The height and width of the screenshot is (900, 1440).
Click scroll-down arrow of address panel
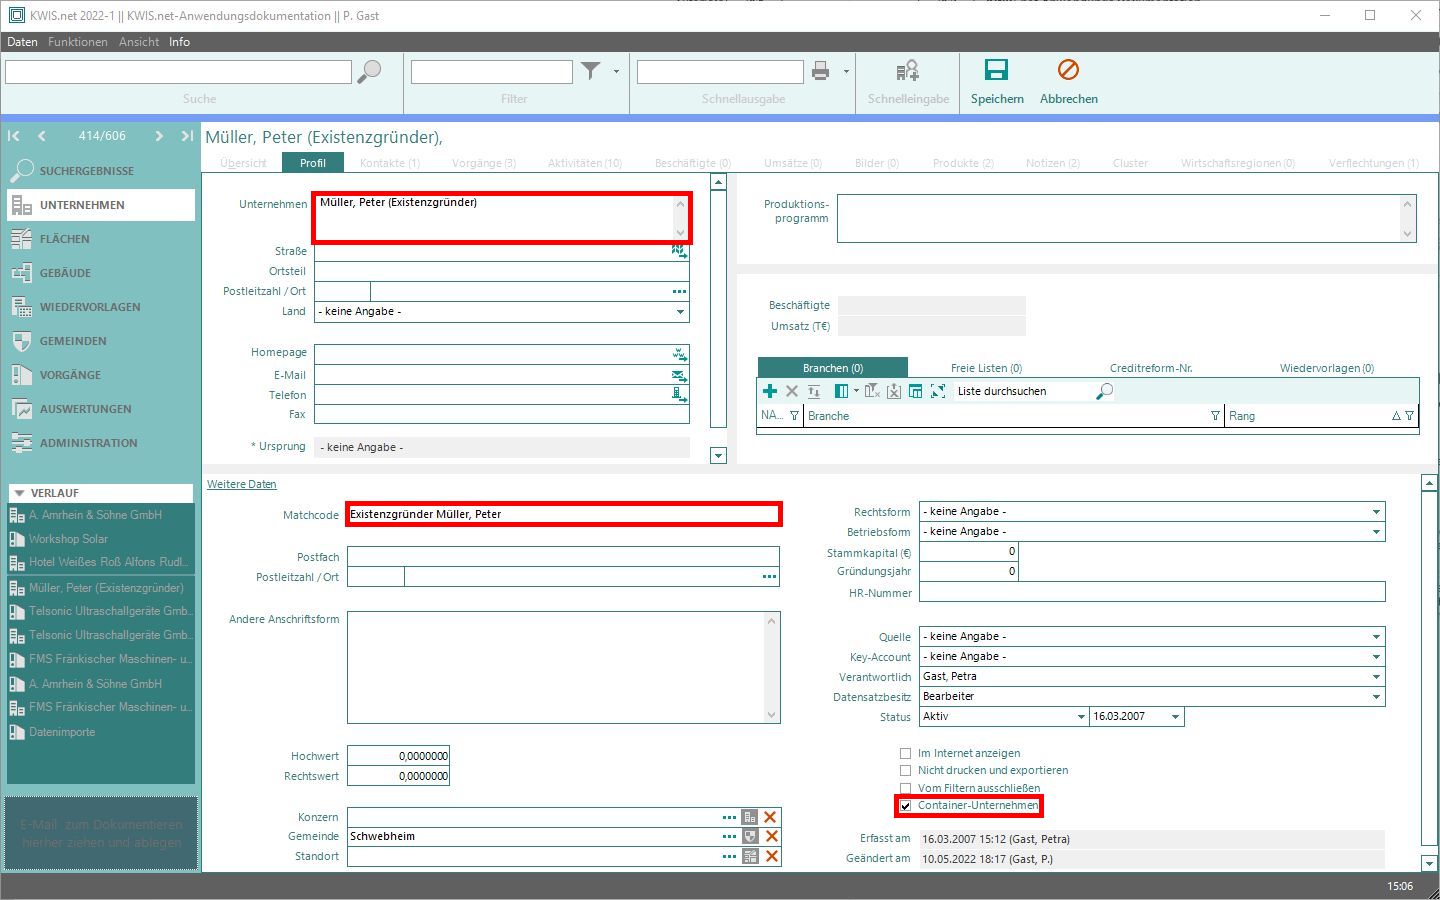point(718,456)
